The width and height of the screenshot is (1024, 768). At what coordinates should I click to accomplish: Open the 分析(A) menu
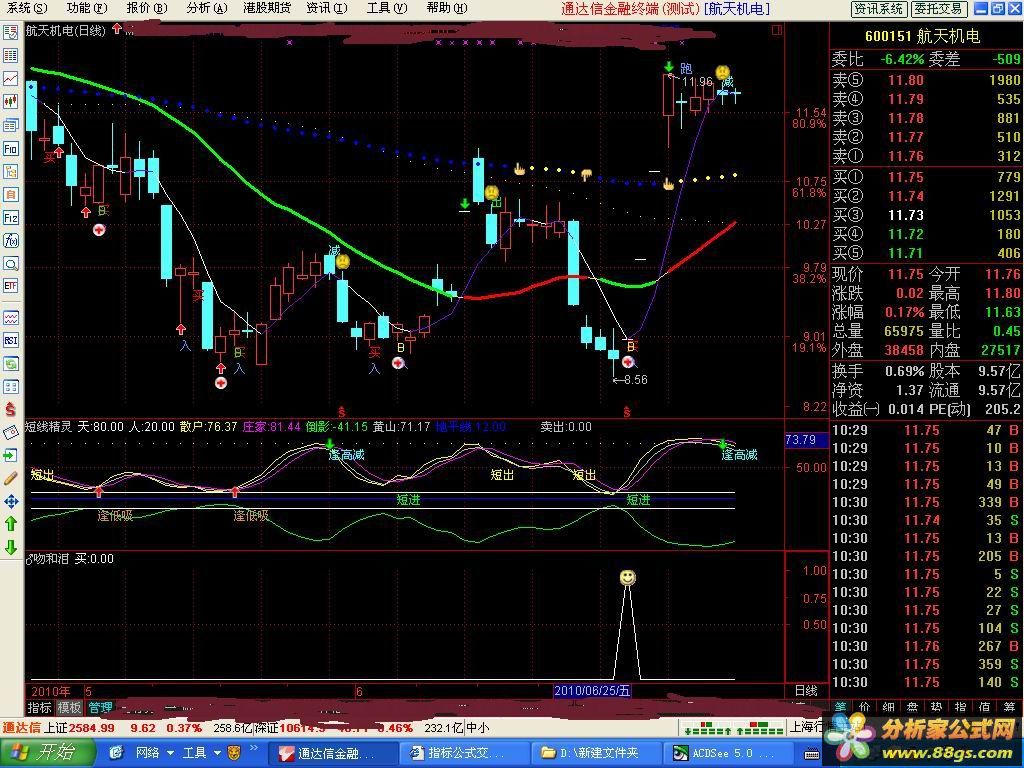pyautogui.click(x=206, y=8)
